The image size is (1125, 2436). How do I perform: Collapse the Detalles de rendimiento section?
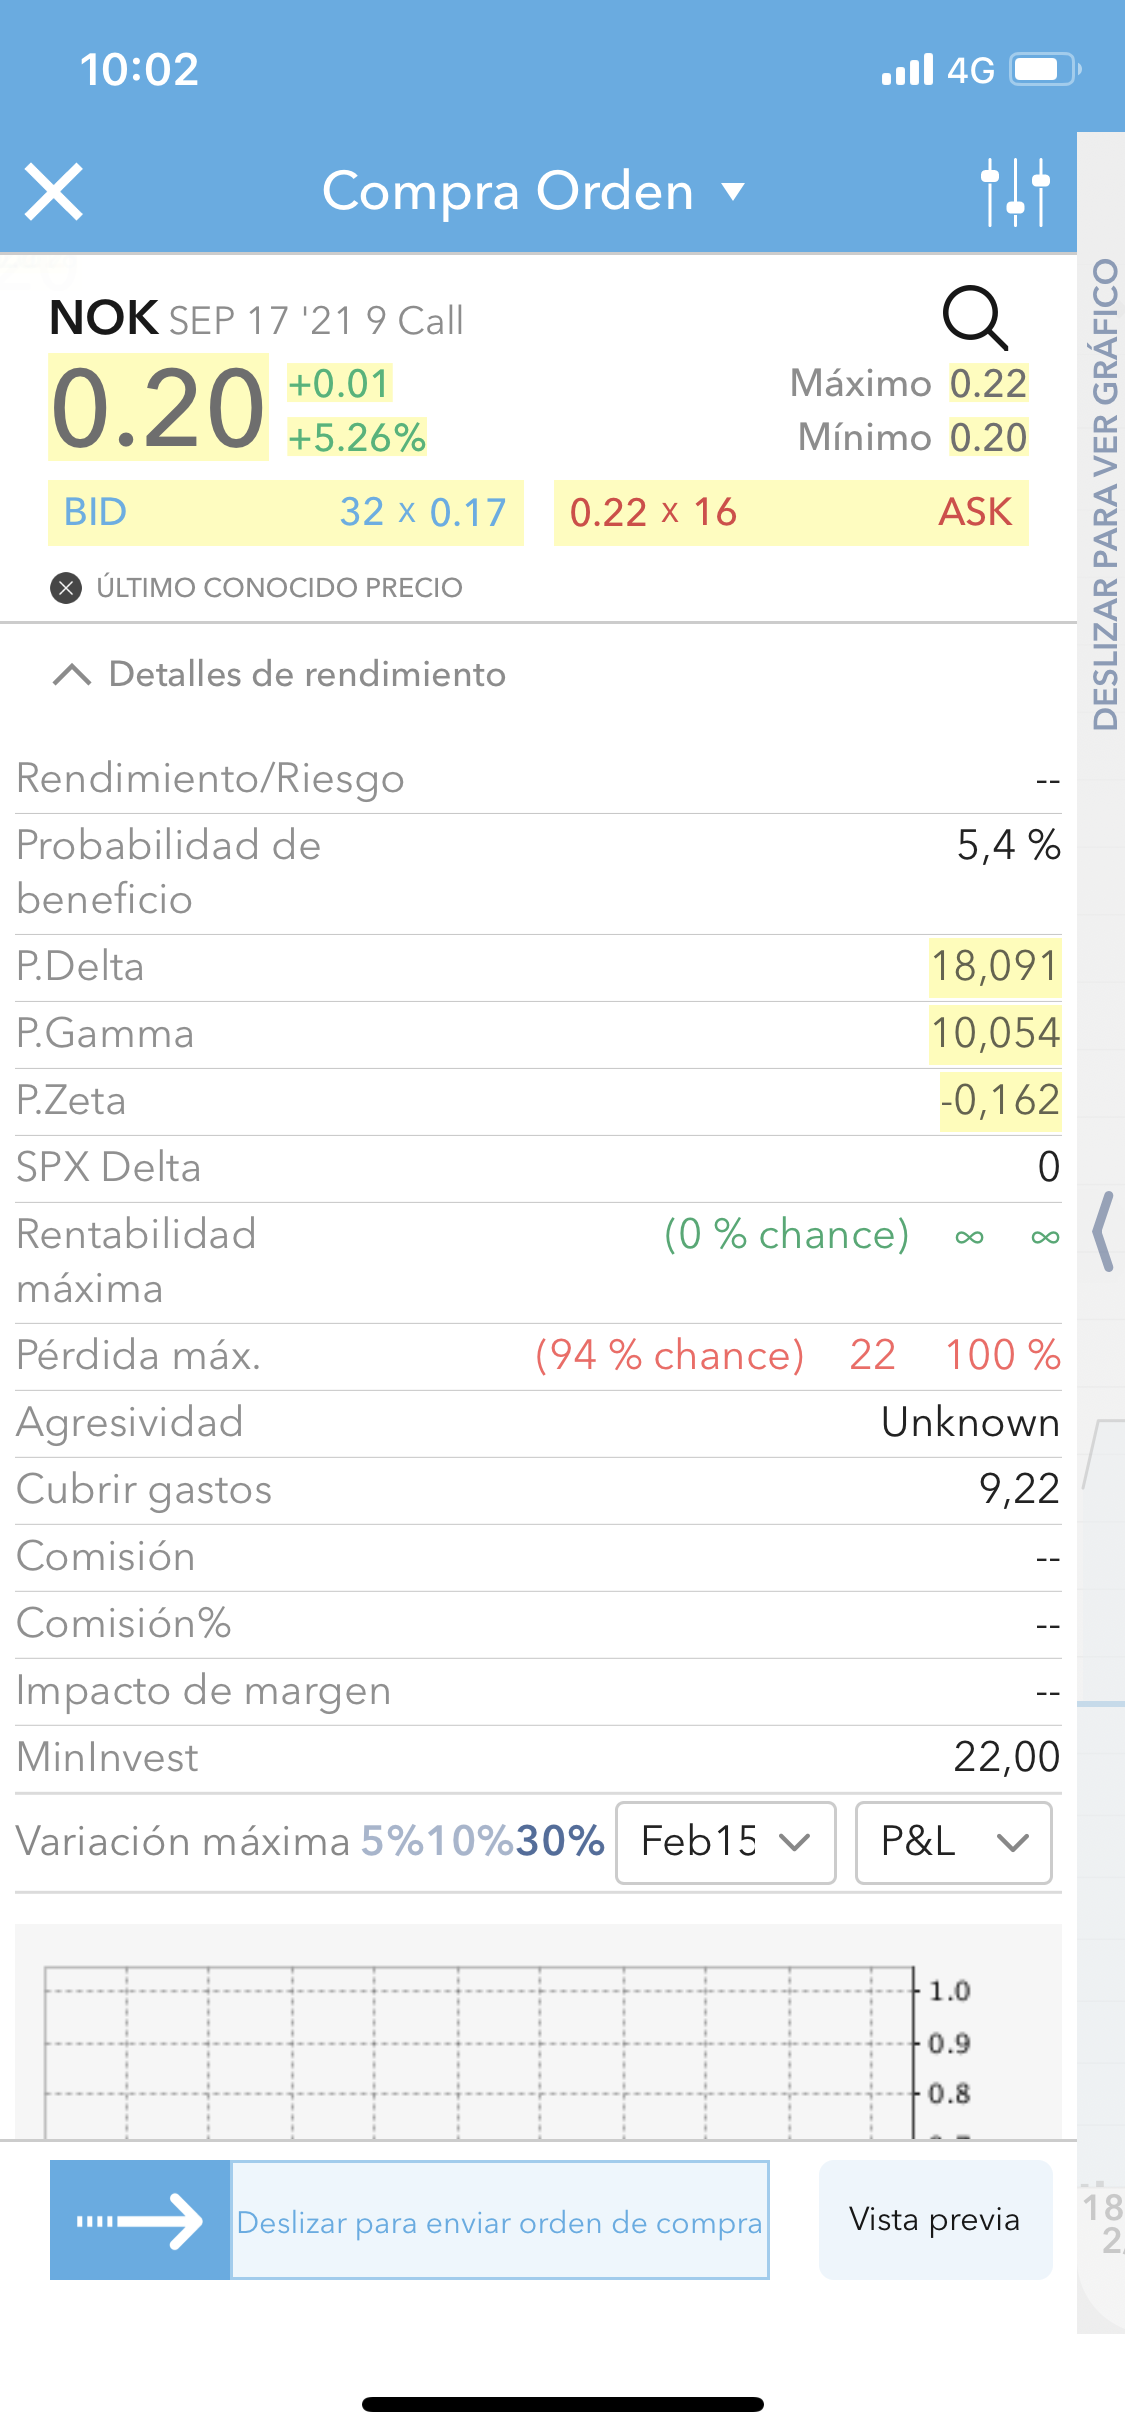(72, 675)
